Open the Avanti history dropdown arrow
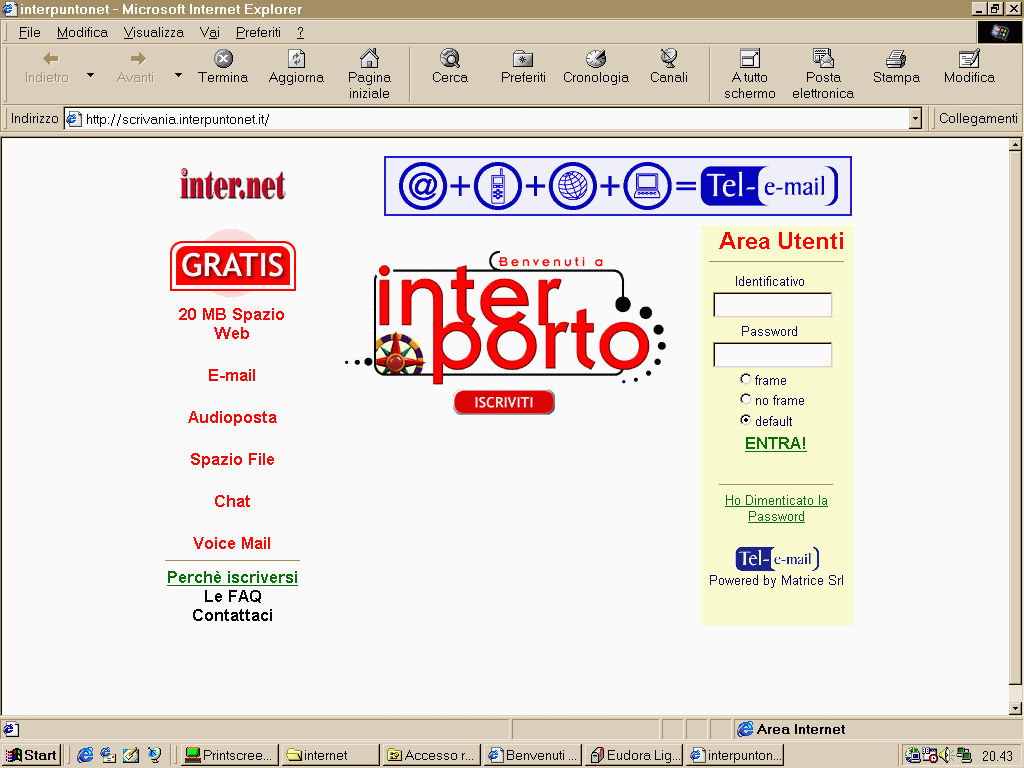The height and width of the screenshot is (768, 1024). click(x=178, y=76)
